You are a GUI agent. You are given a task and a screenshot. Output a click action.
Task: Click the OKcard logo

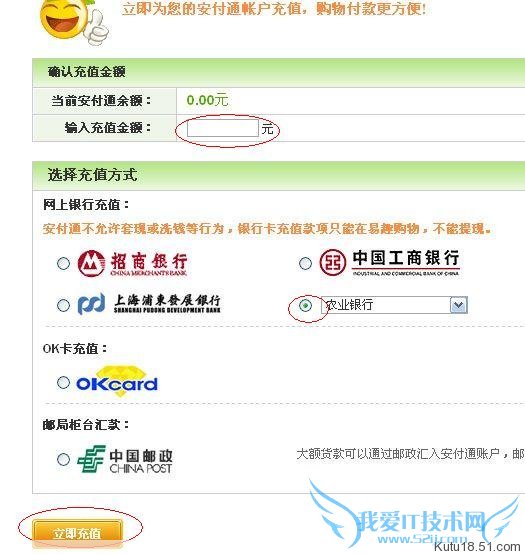click(x=117, y=382)
